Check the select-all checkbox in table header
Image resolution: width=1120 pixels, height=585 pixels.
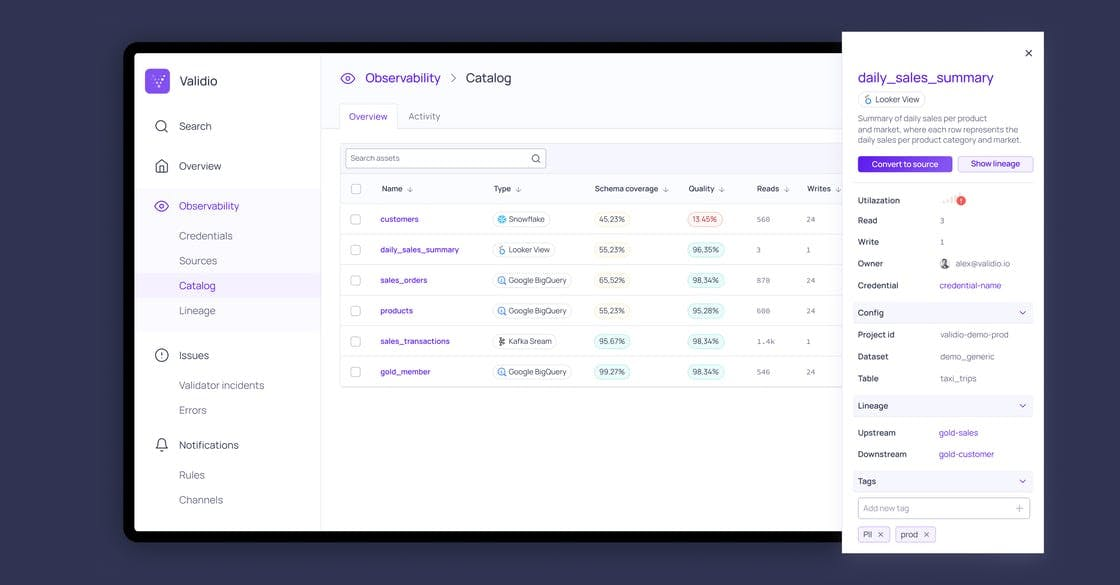pos(356,188)
